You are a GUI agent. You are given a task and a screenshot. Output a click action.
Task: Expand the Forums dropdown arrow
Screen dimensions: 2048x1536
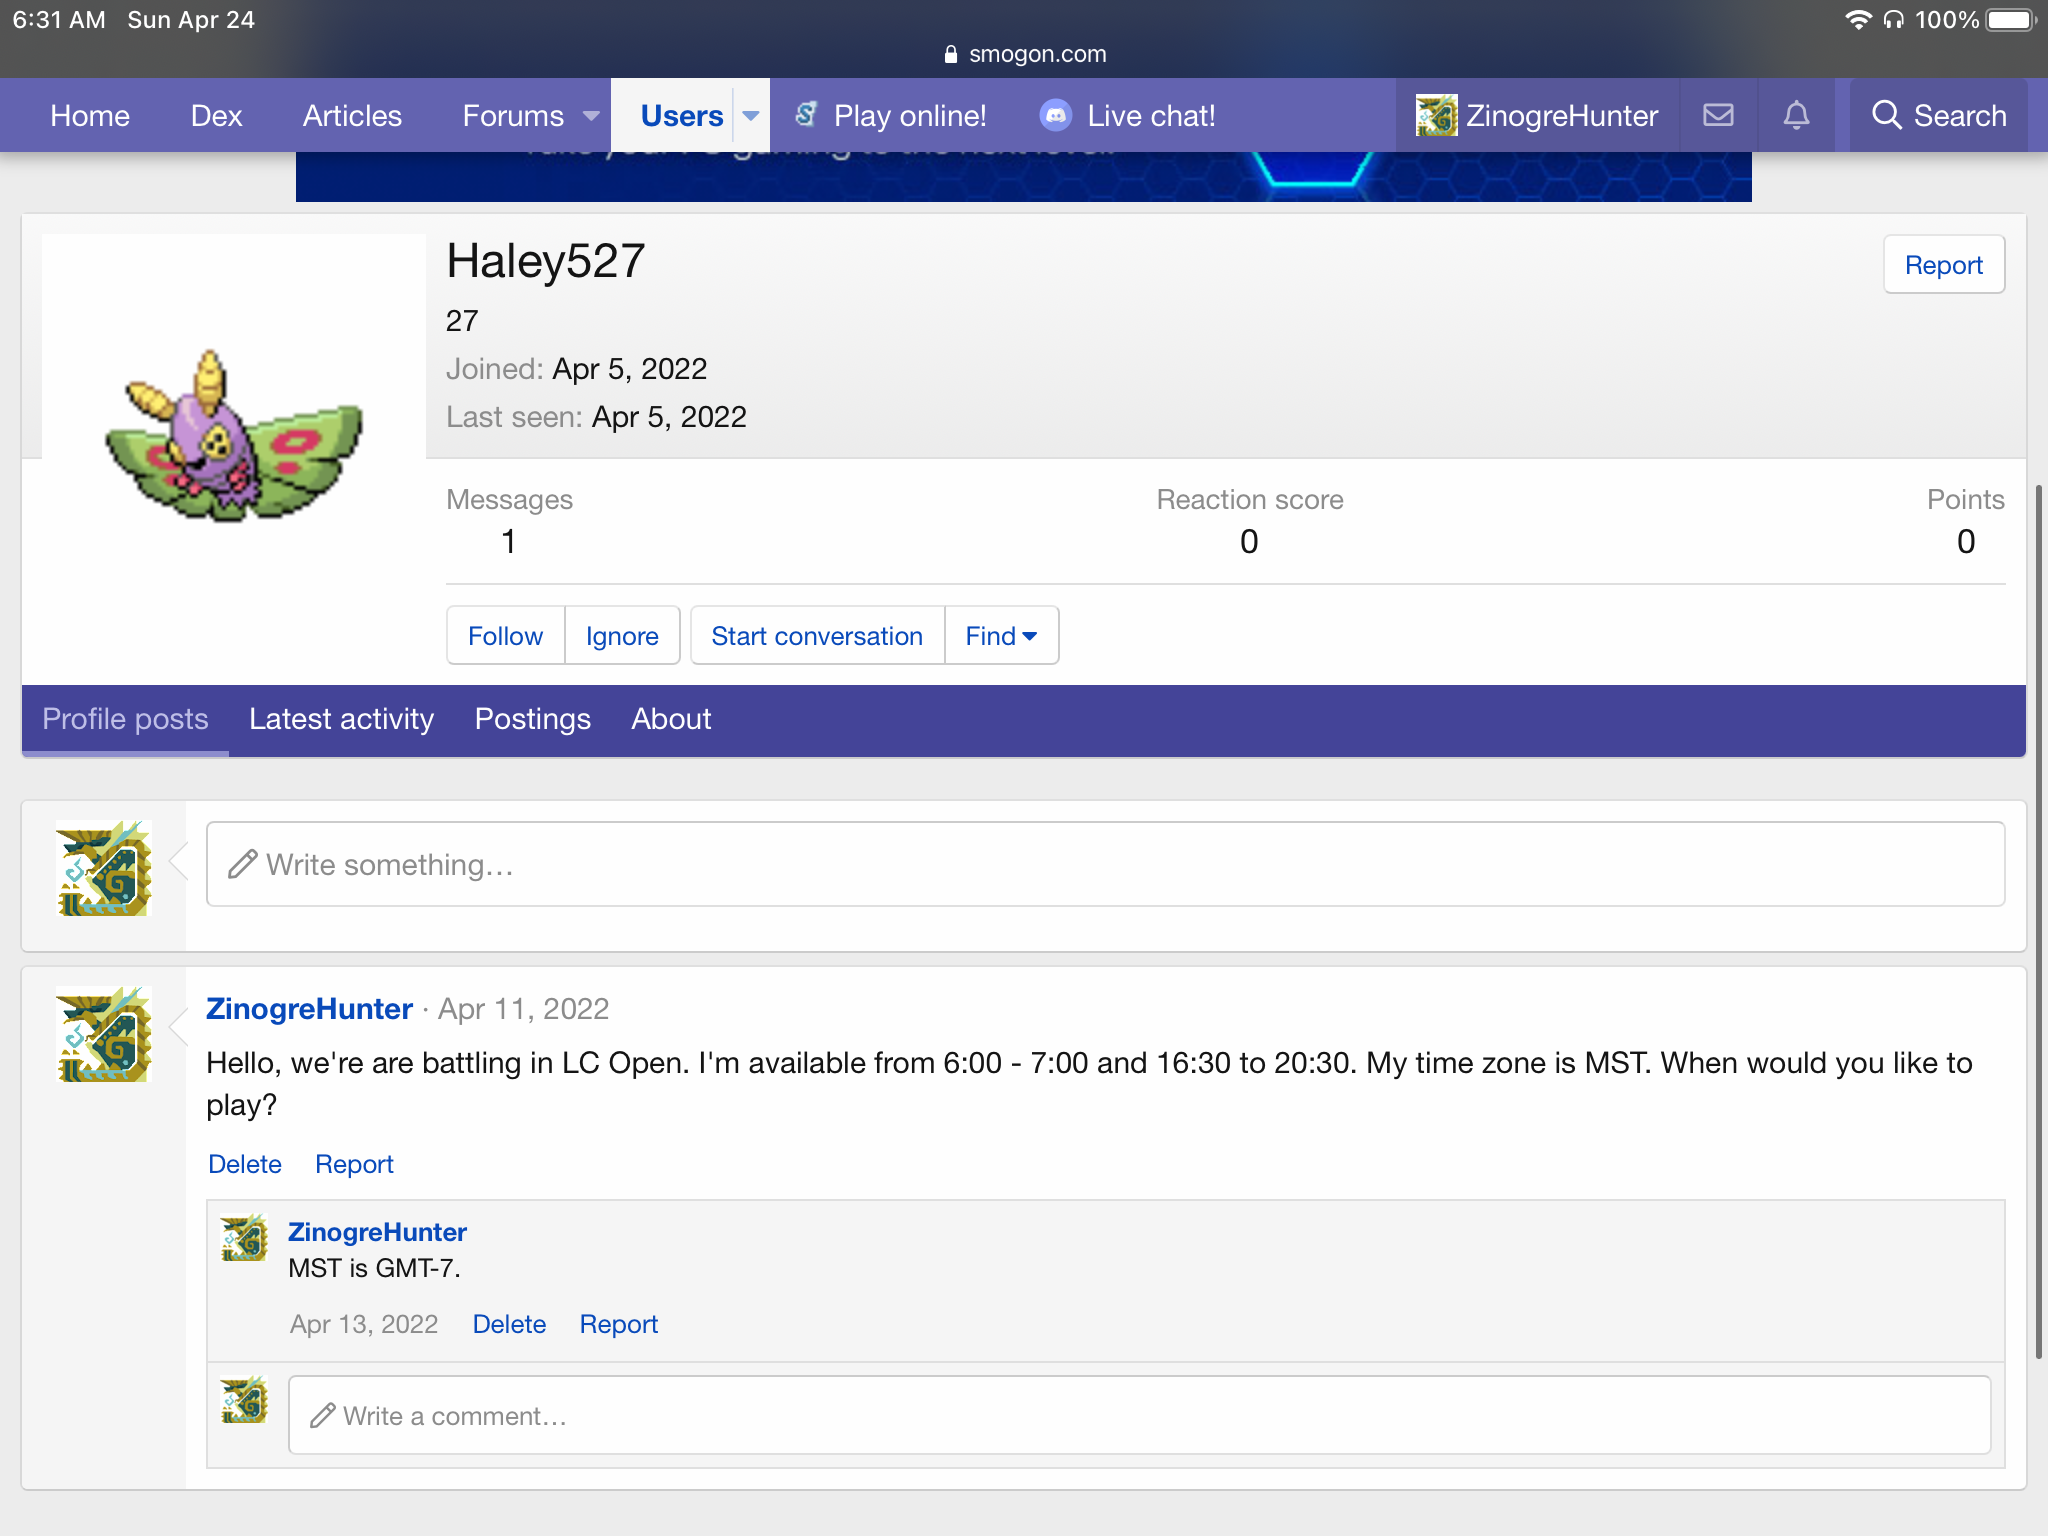[x=591, y=115]
